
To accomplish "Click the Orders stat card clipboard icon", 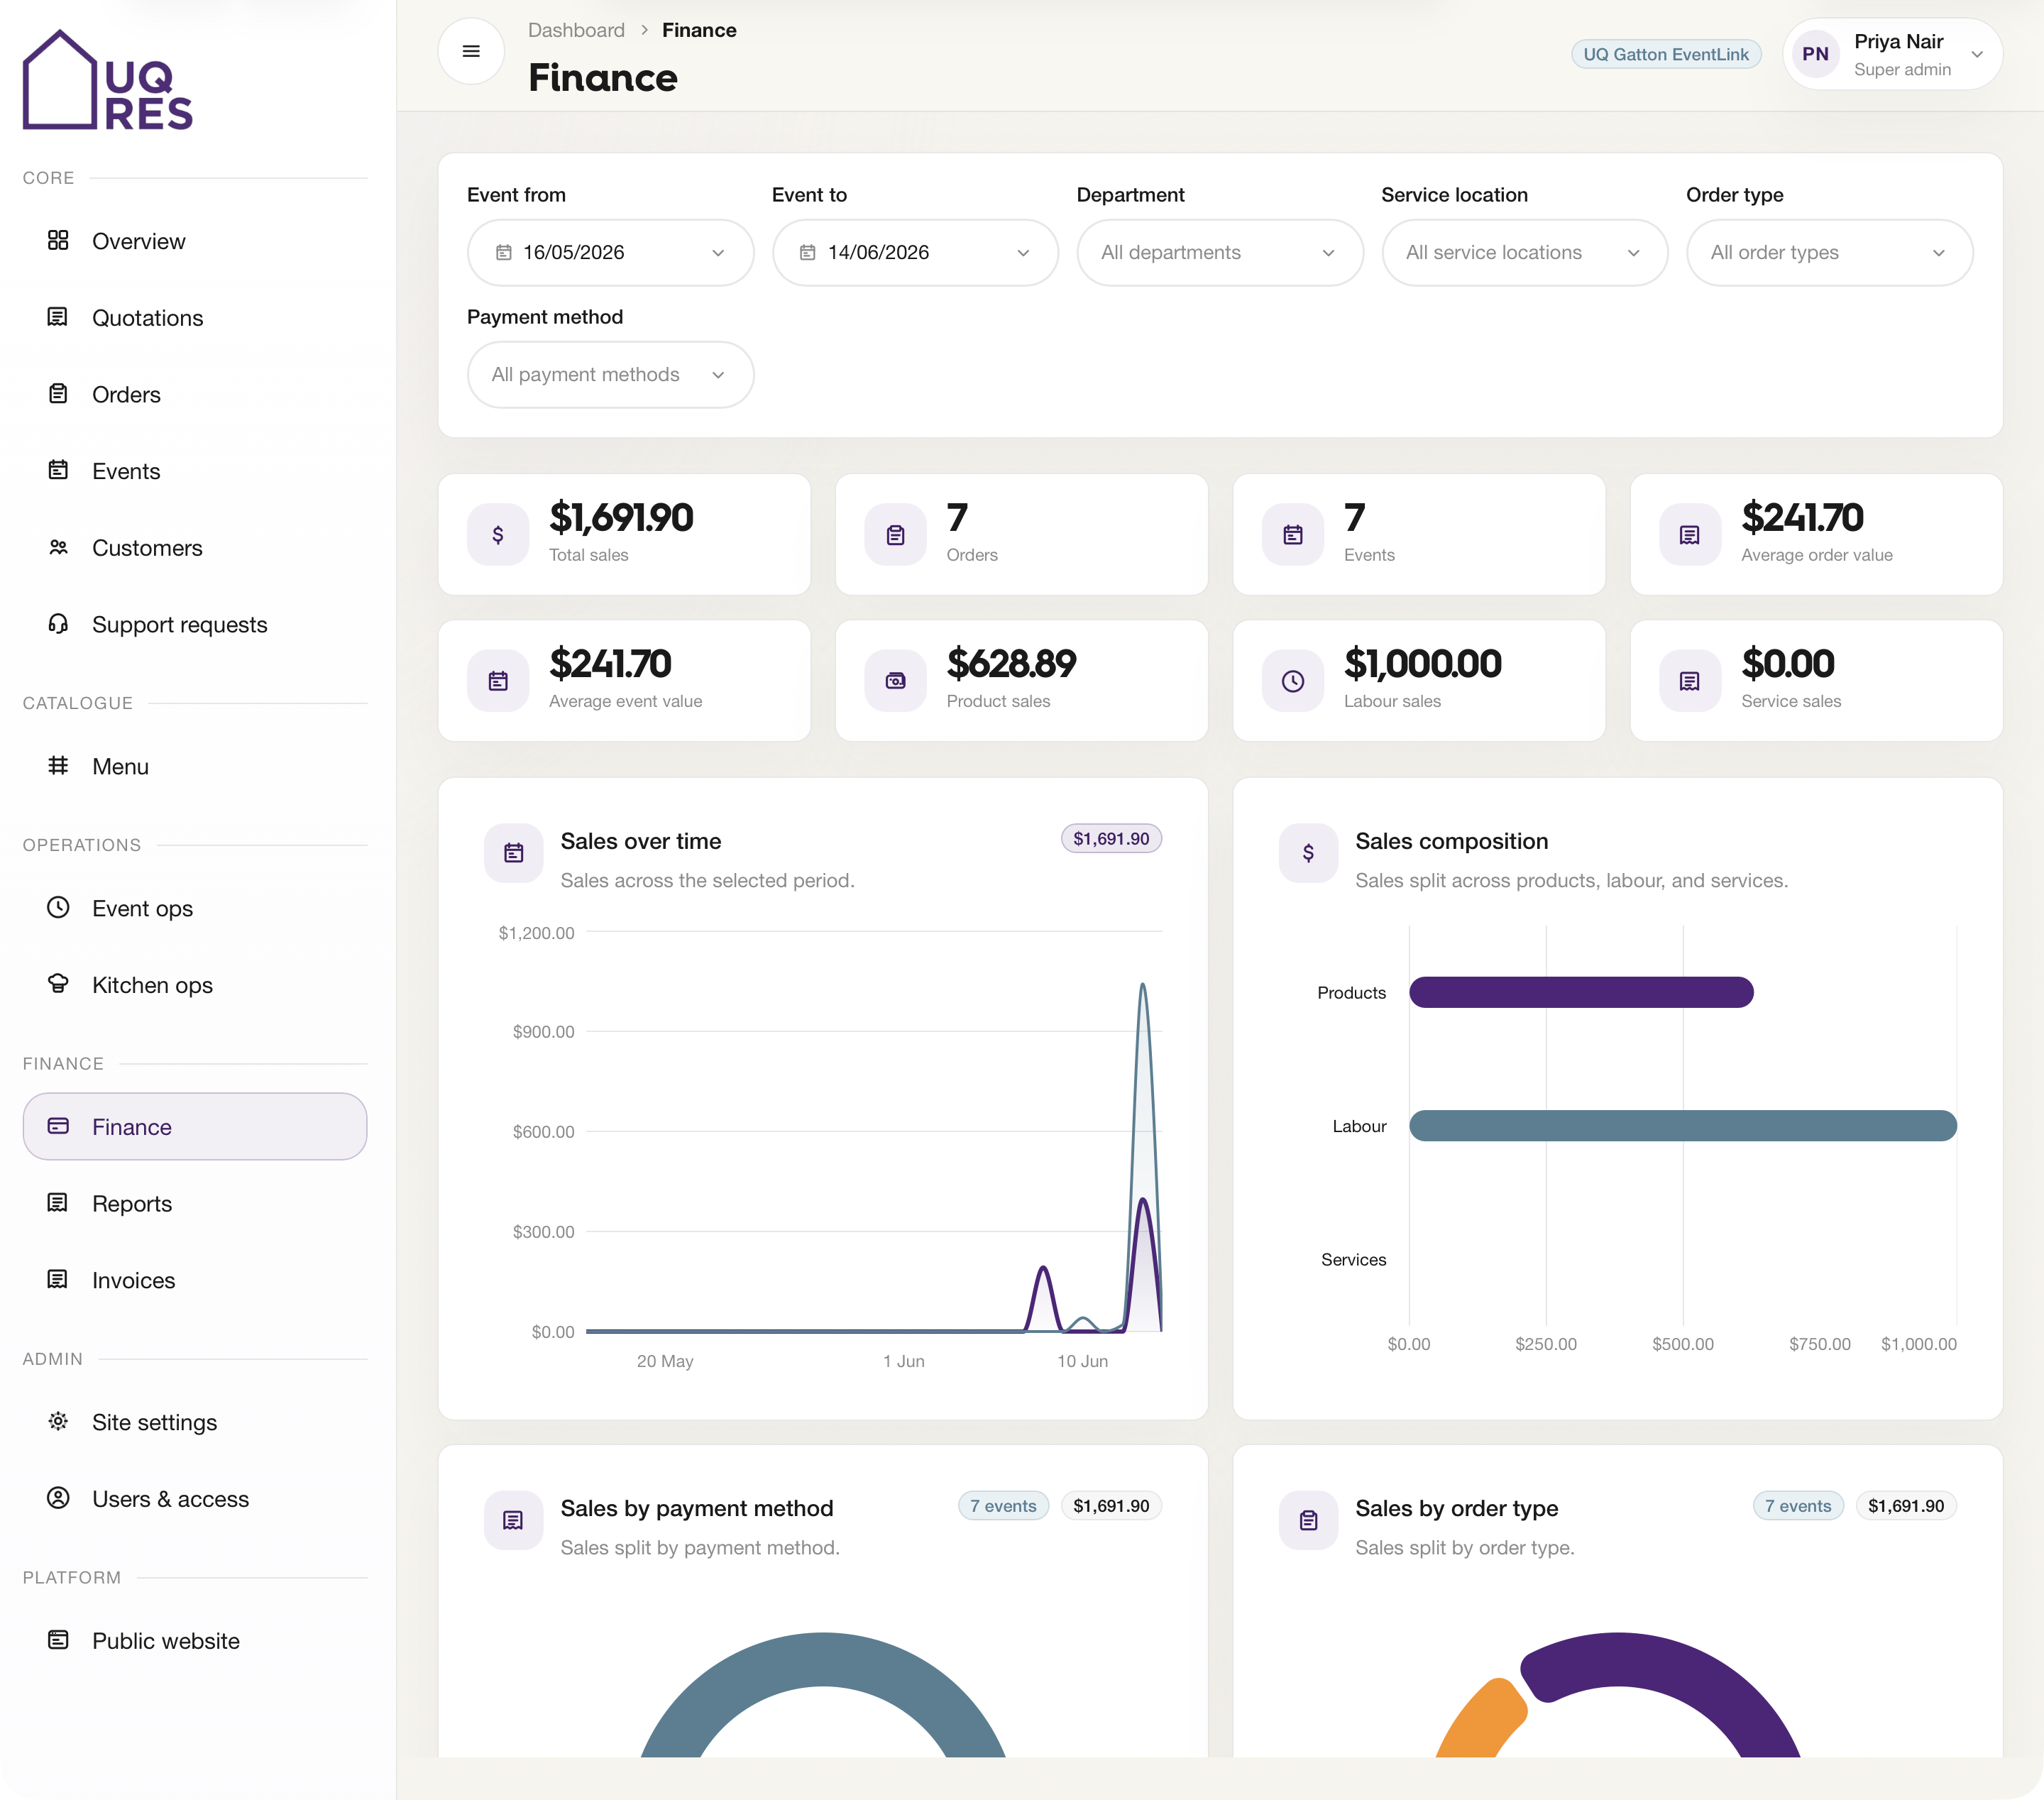I will 896,535.
